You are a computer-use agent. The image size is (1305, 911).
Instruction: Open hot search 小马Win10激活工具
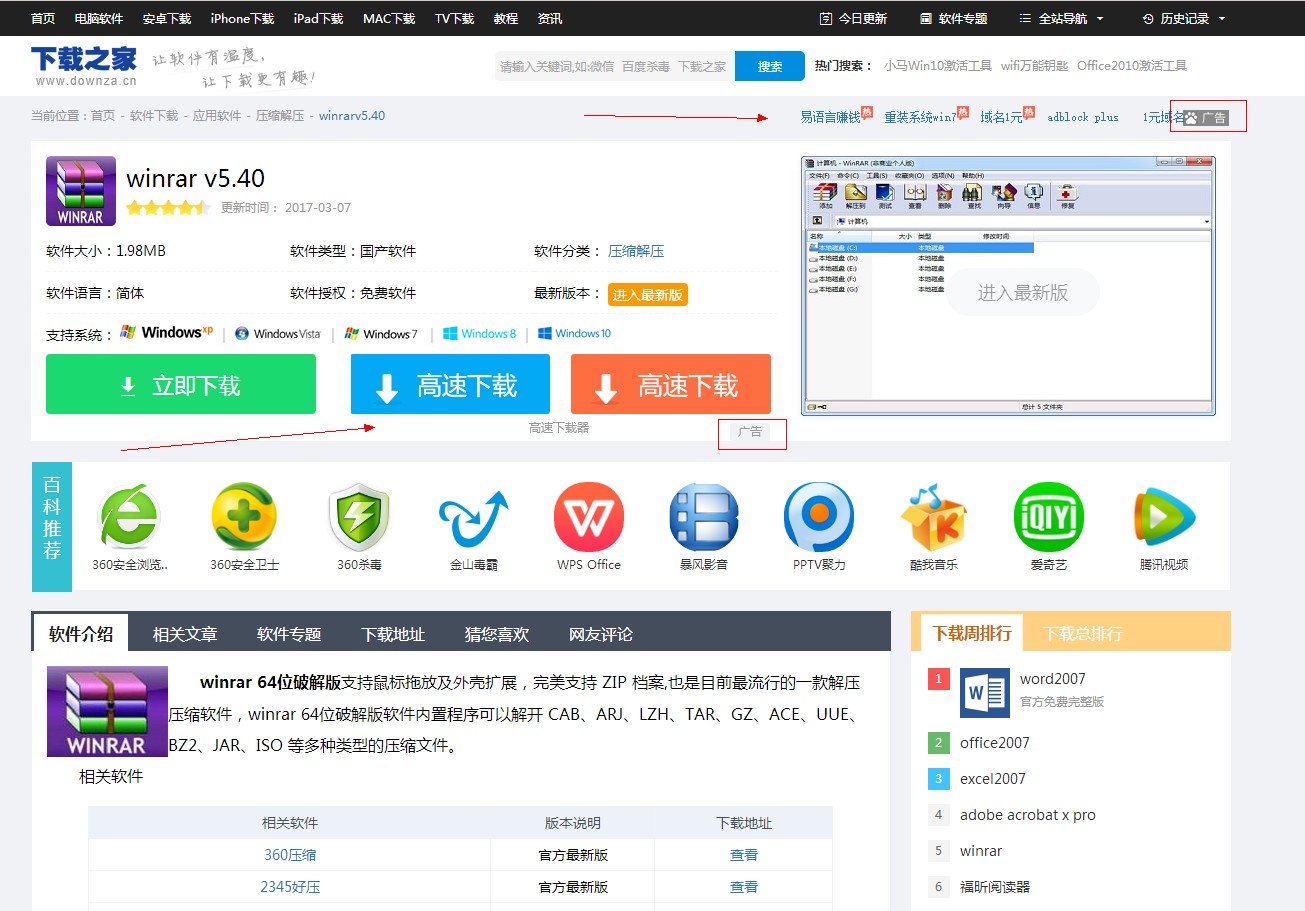coord(938,66)
